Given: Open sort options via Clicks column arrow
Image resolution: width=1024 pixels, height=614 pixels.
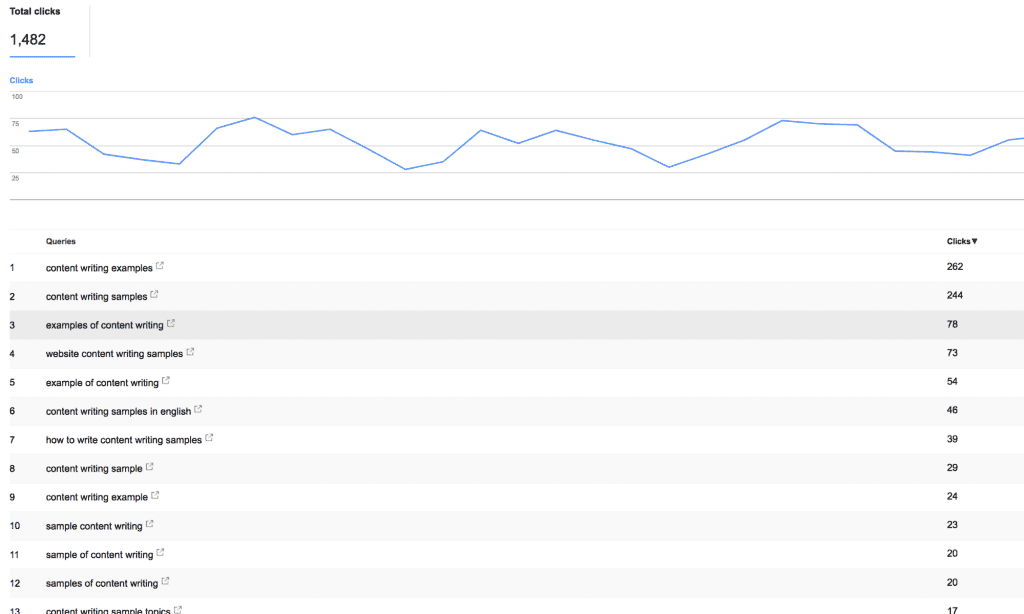Looking at the screenshot, I should click(975, 241).
